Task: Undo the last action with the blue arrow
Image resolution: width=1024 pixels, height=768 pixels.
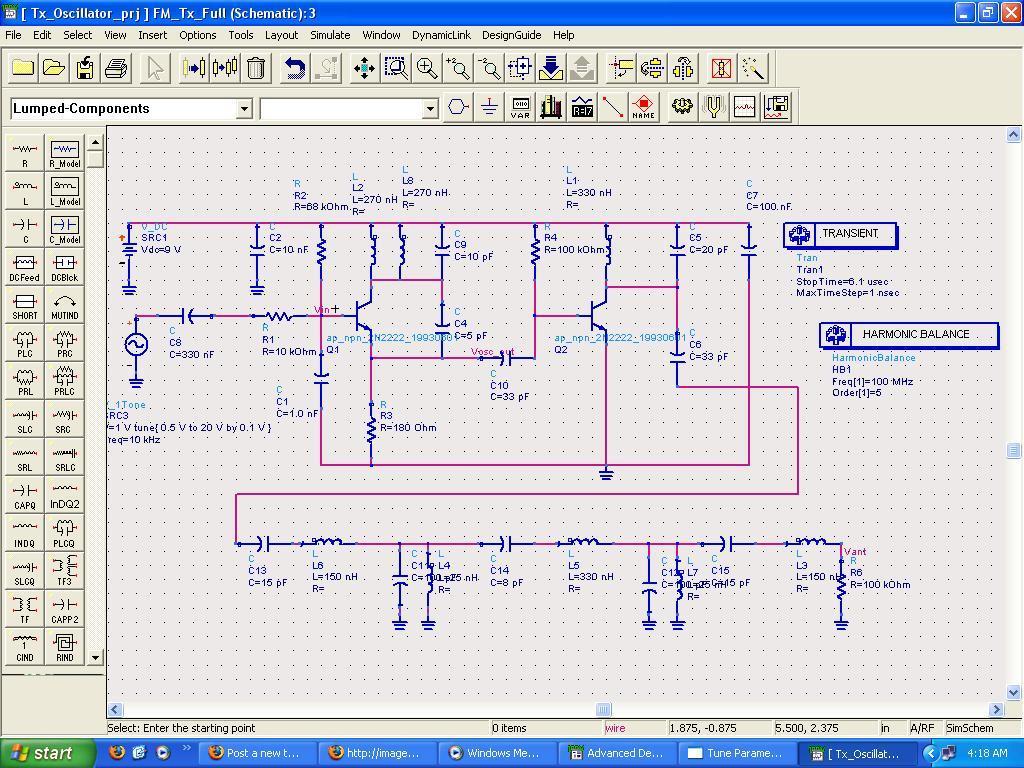Action: [x=295, y=68]
